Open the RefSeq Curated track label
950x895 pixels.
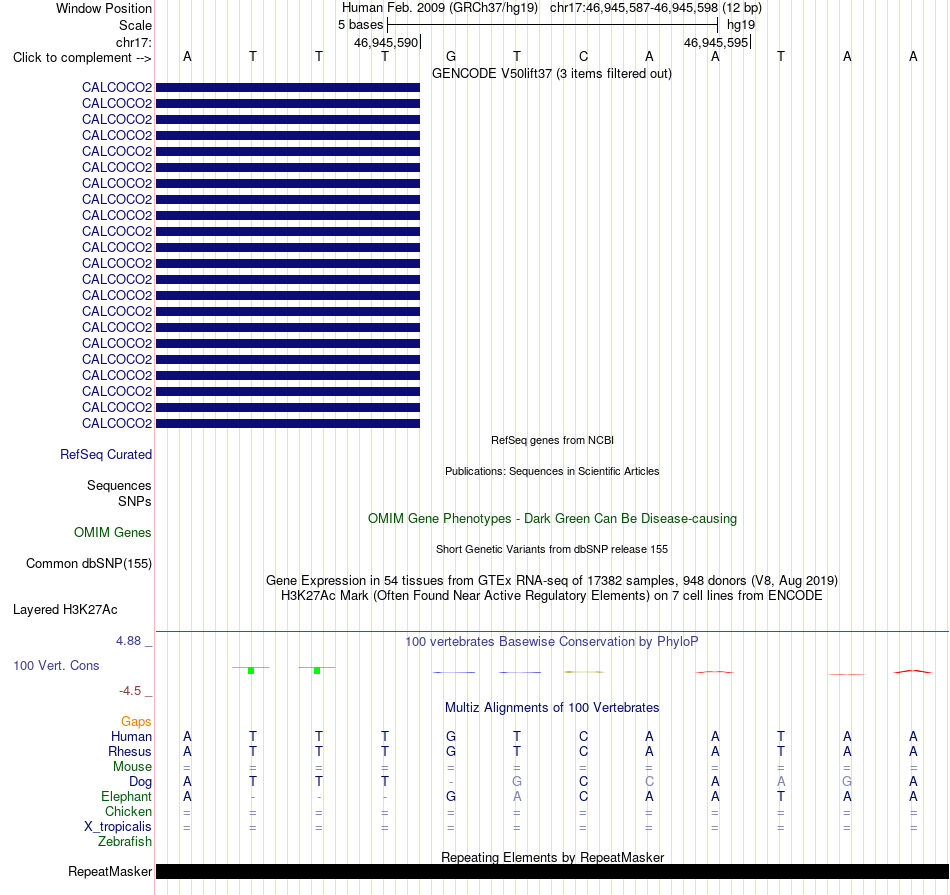click(x=106, y=454)
